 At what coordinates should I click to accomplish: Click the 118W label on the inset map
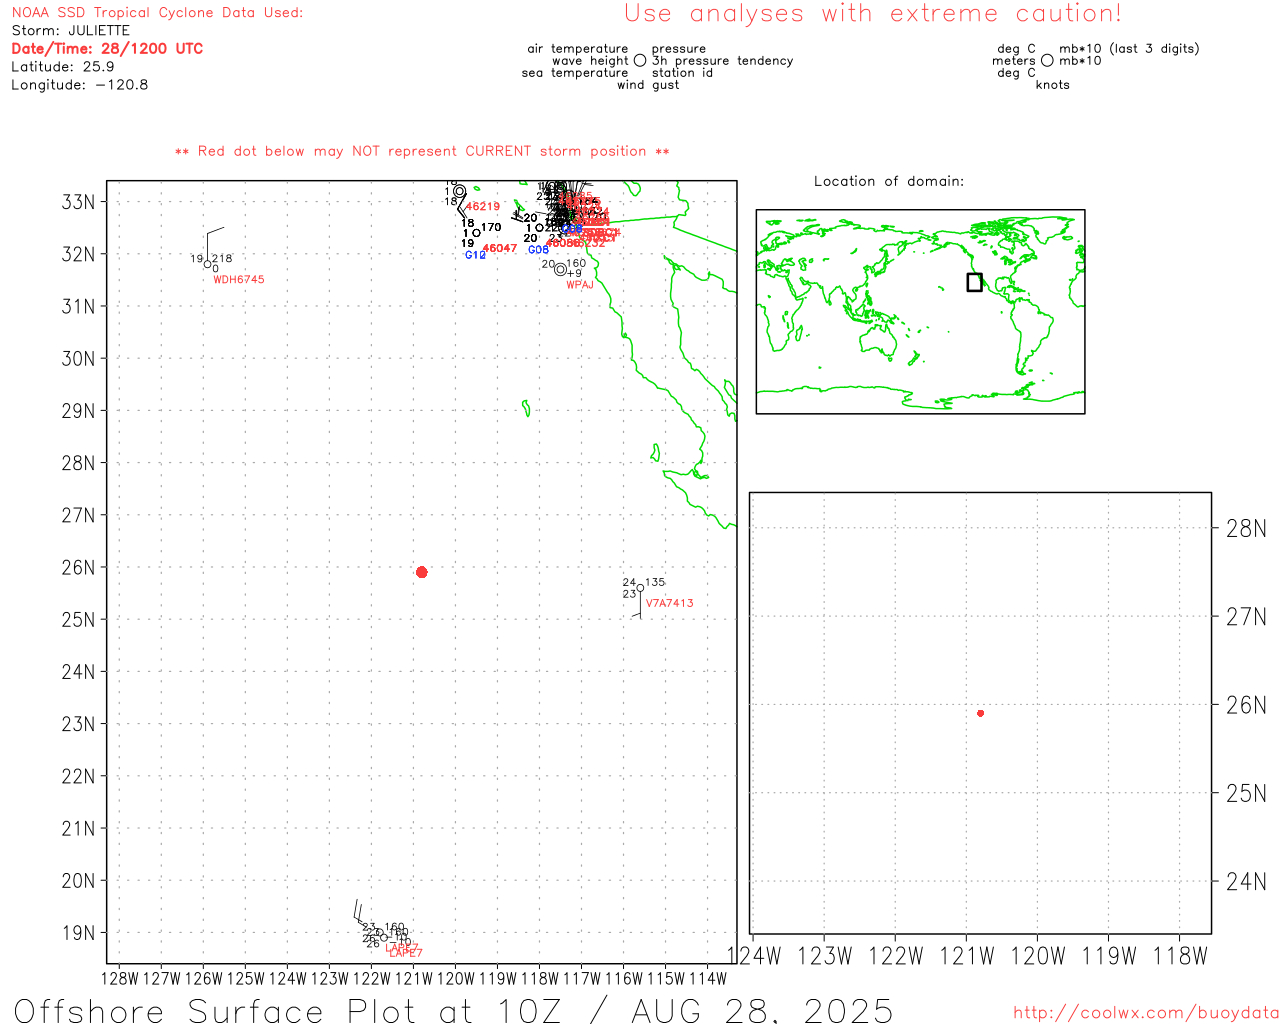[1181, 956]
